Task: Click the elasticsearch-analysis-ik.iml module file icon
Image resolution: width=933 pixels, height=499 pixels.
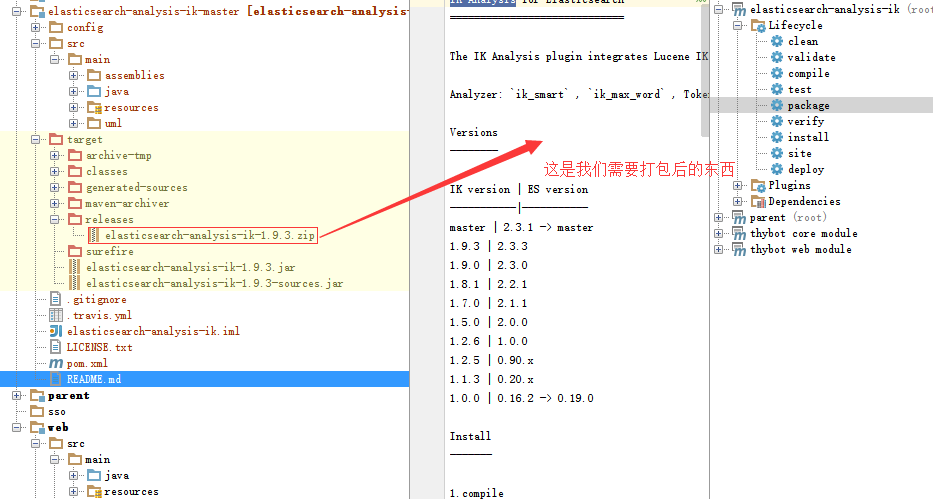Action: (56, 331)
